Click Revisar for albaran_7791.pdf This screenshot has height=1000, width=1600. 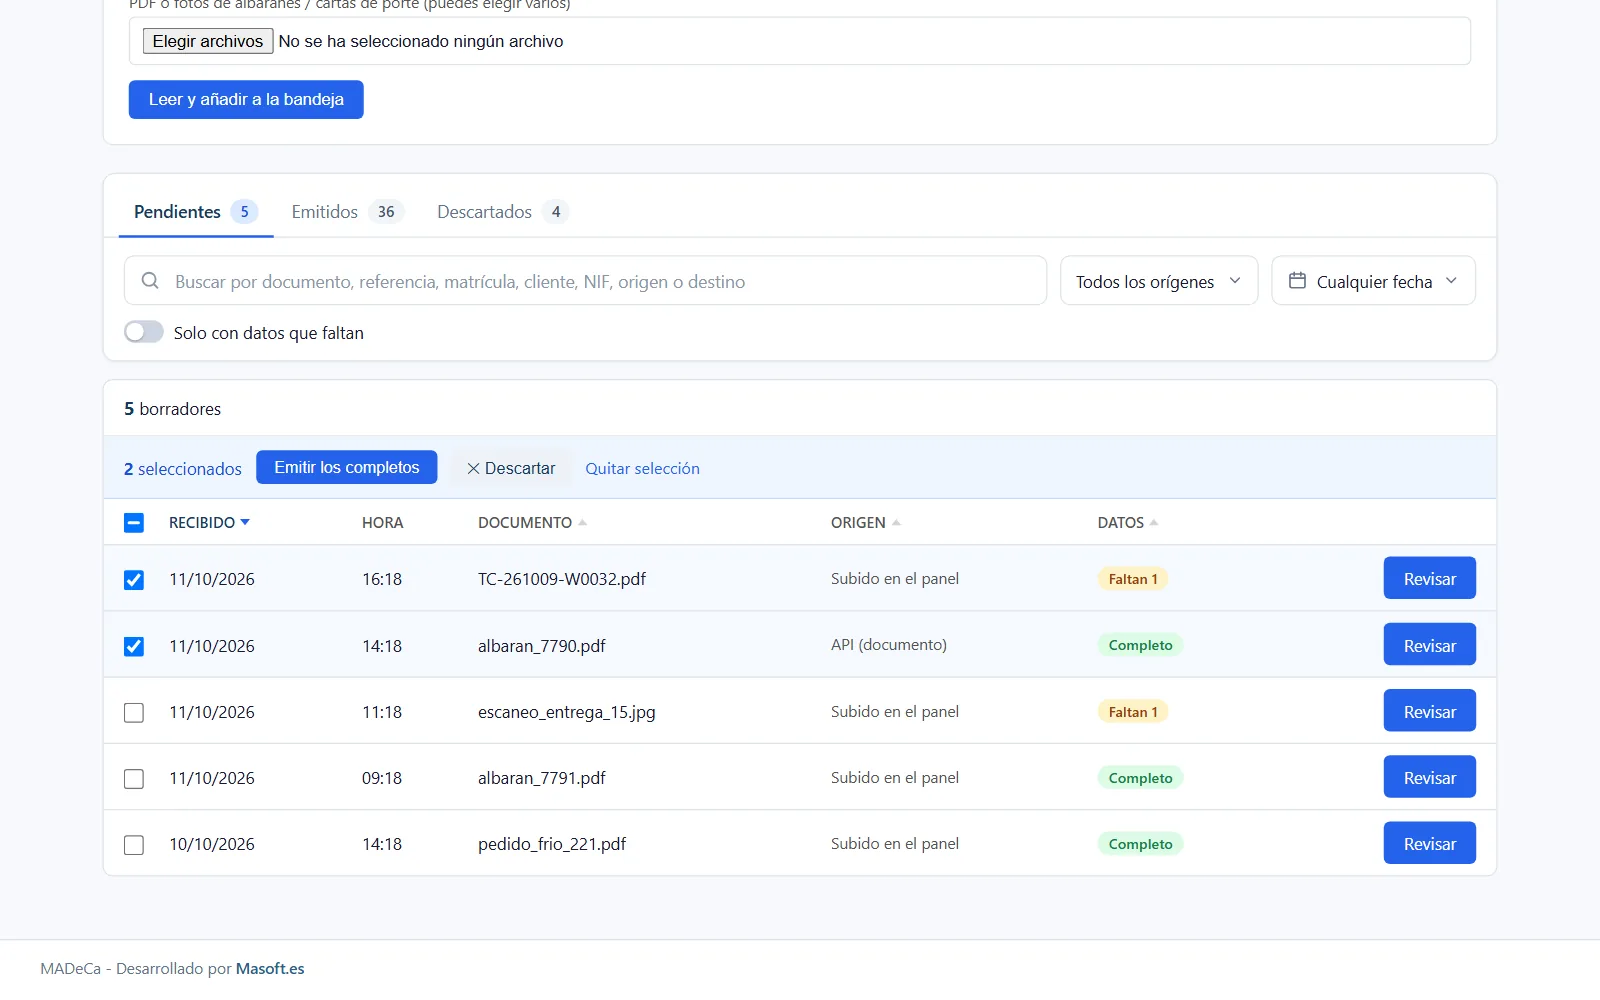tap(1430, 777)
